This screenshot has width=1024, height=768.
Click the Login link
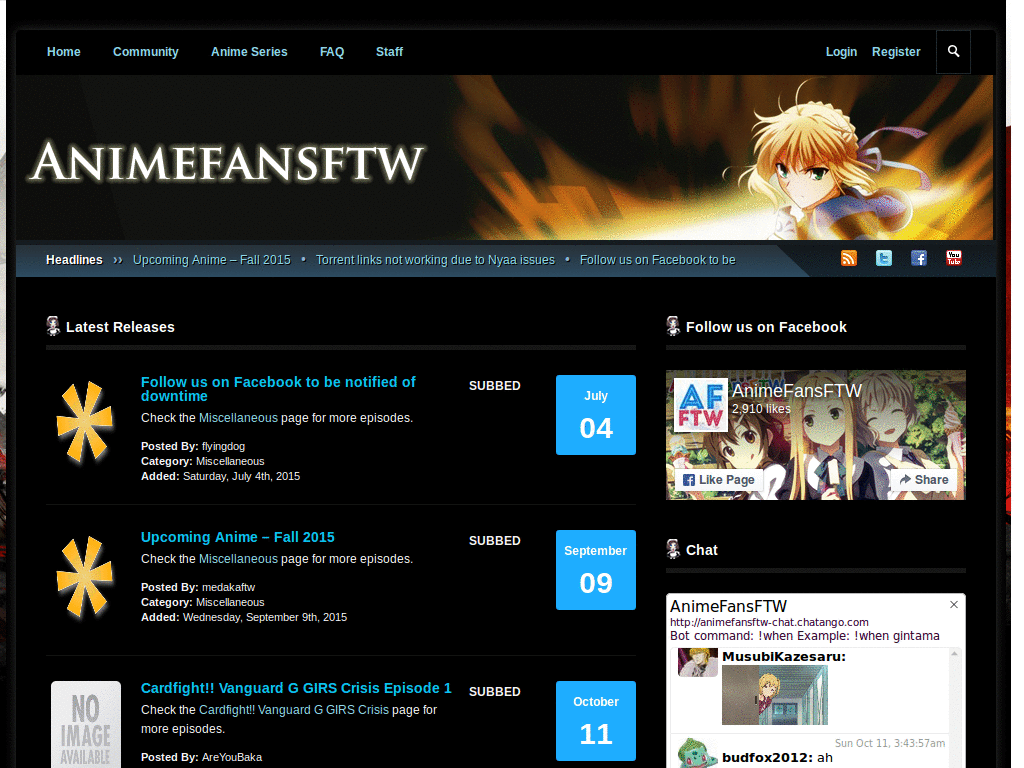(x=841, y=52)
